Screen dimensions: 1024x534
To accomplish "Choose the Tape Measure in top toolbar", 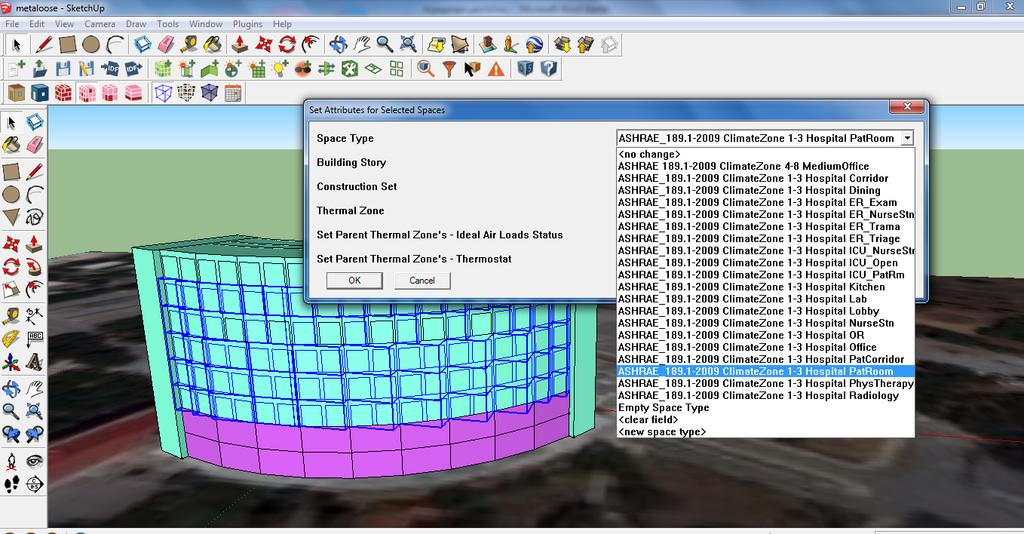I will (x=189, y=44).
